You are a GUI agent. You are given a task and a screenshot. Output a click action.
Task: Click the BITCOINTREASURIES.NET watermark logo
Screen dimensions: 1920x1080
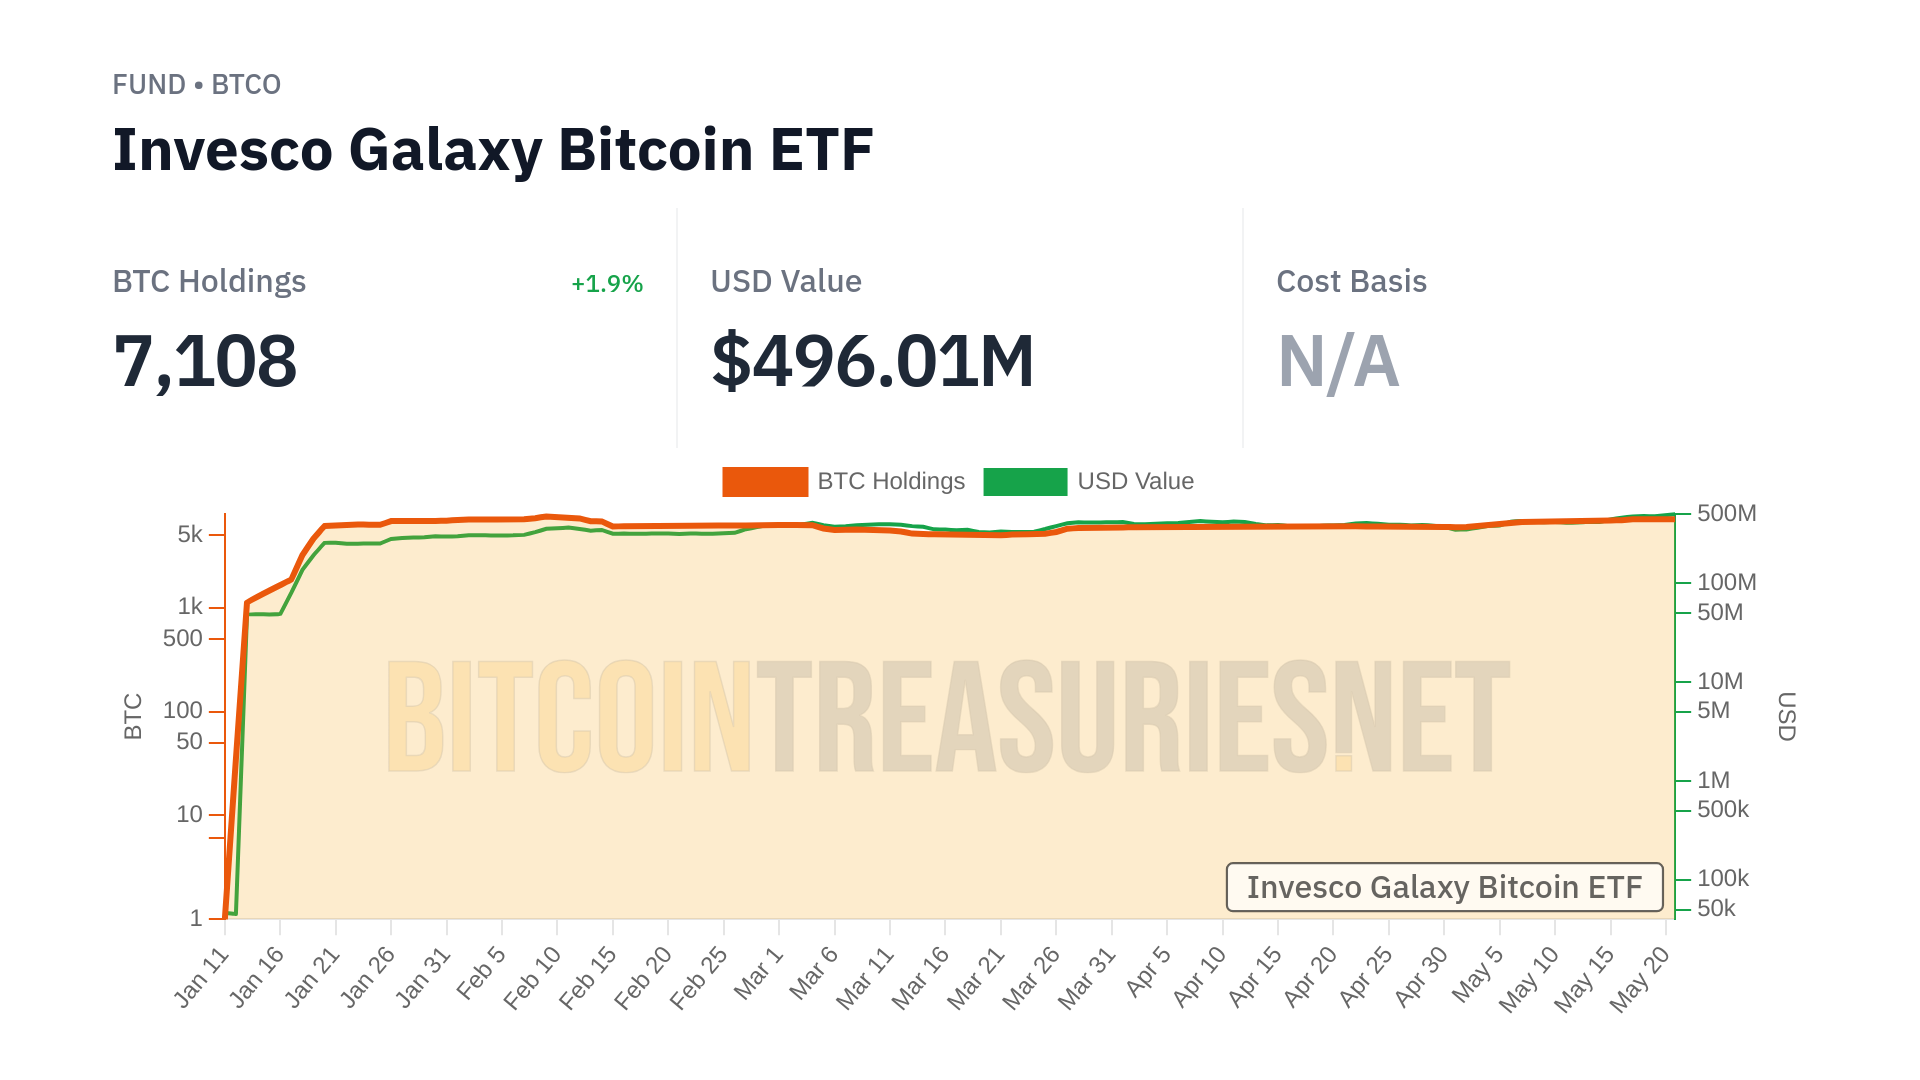[947, 717]
